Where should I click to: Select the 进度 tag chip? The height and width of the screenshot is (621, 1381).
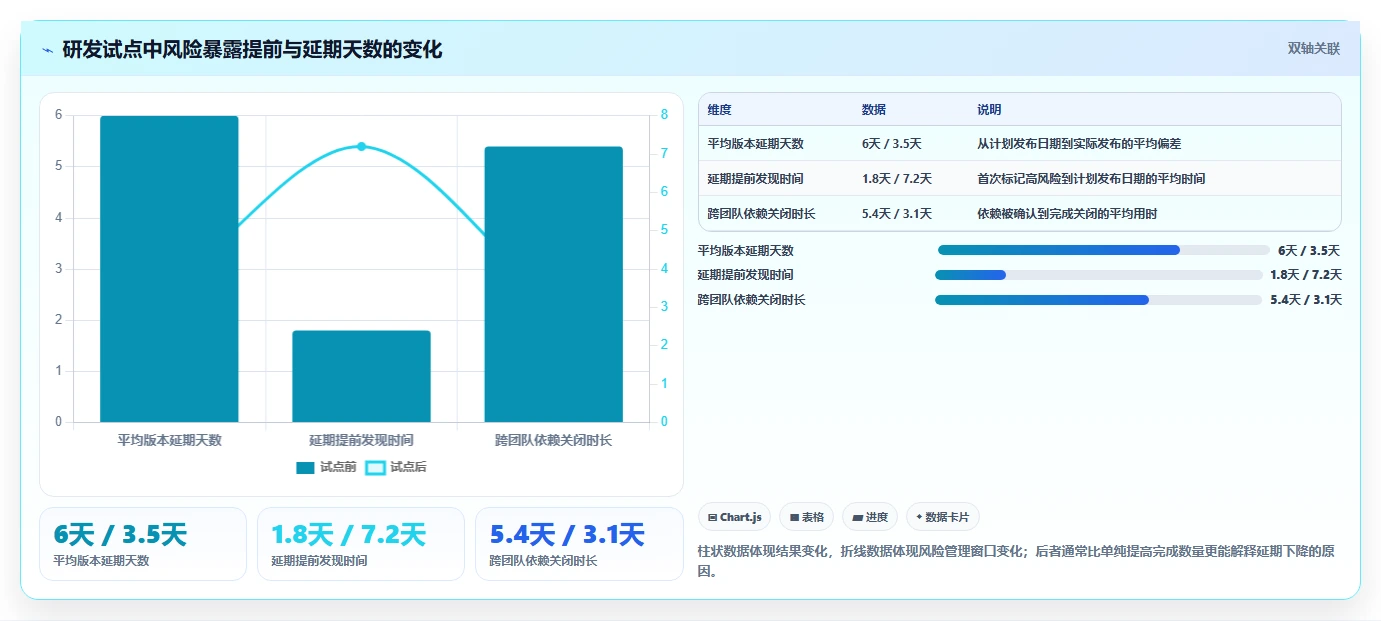pyautogui.click(x=870, y=517)
